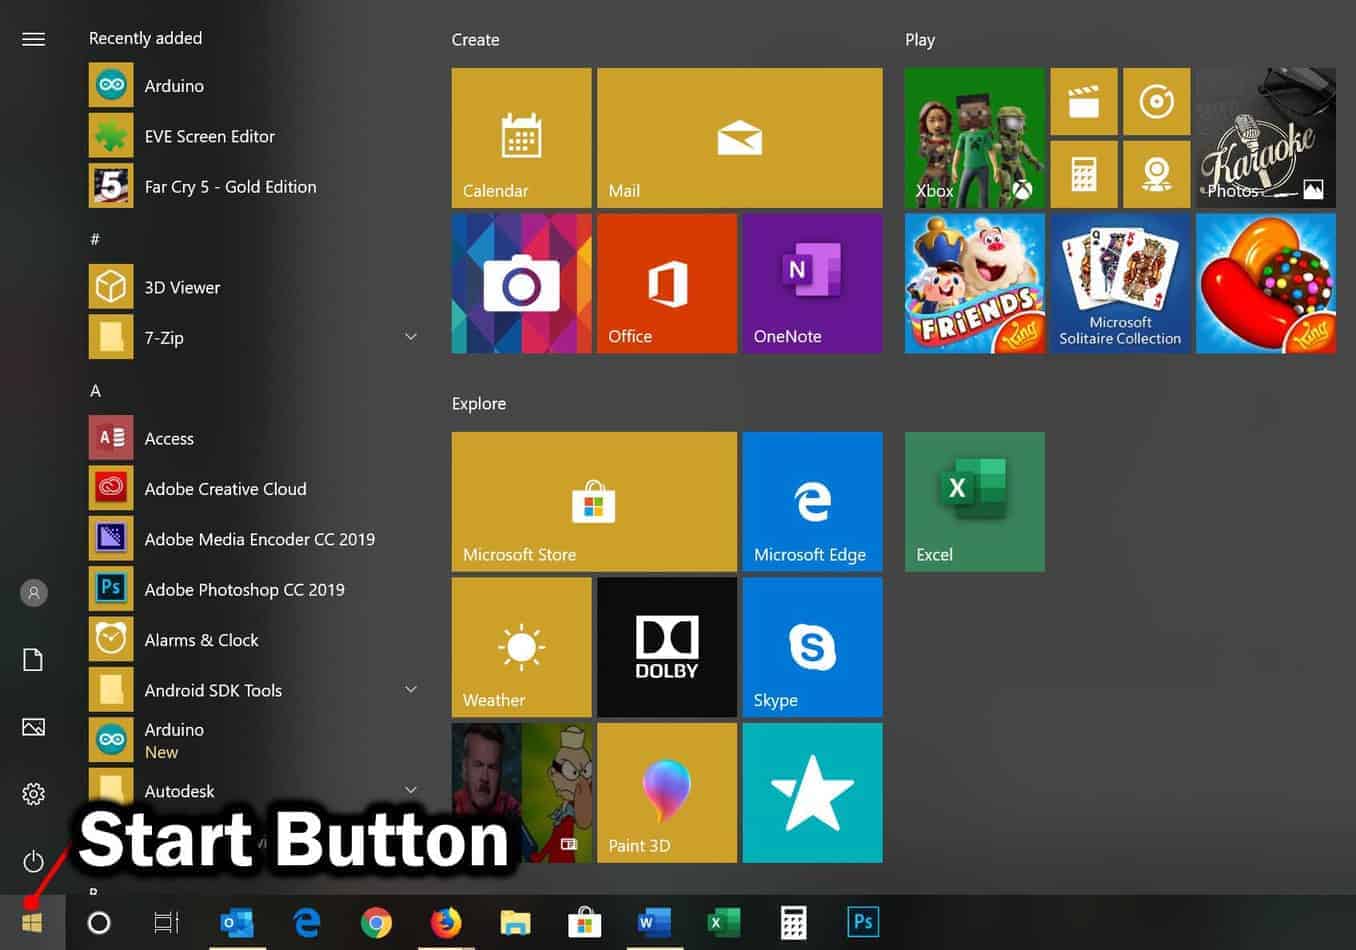Open the Dolby tile

click(x=666, y=647)
